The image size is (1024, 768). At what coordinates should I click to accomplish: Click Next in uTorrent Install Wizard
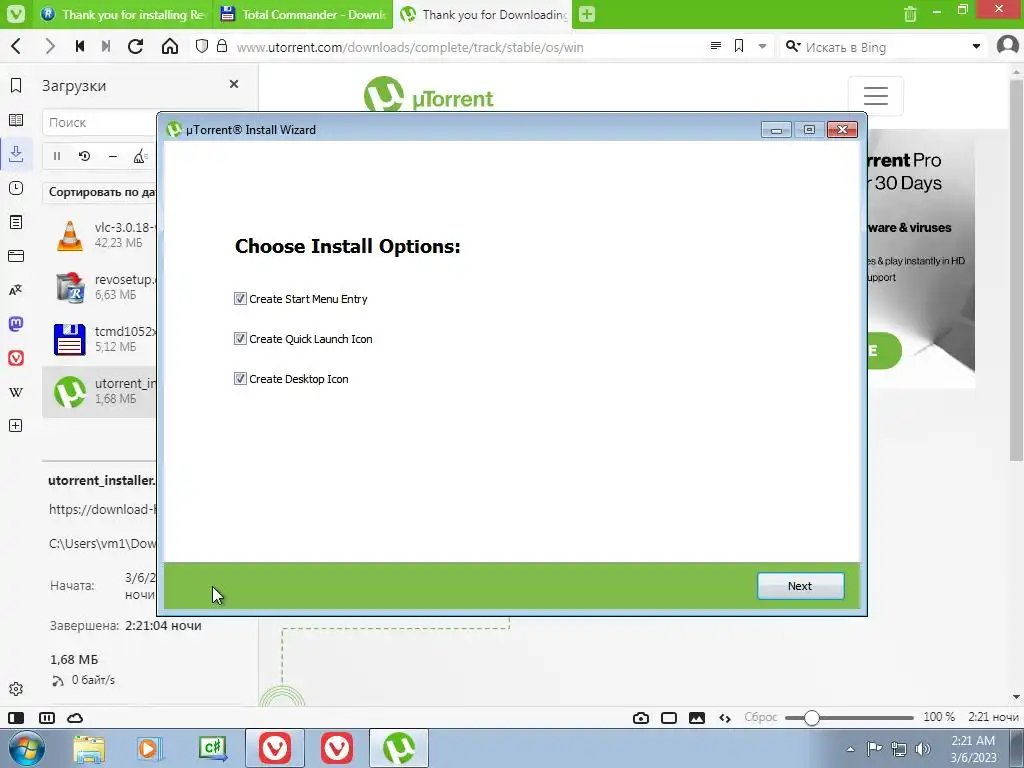[800, 586]
